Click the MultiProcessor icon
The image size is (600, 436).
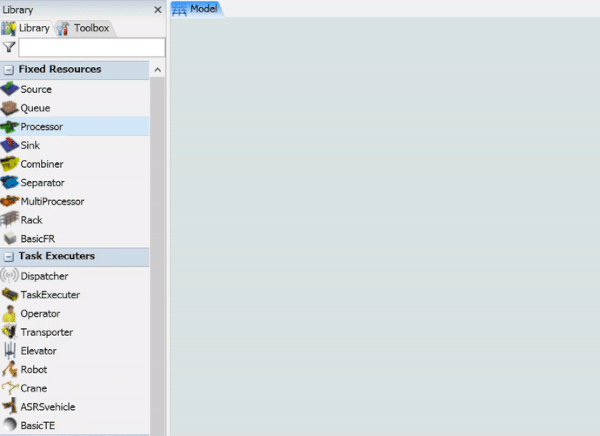(x=10, y=201)
